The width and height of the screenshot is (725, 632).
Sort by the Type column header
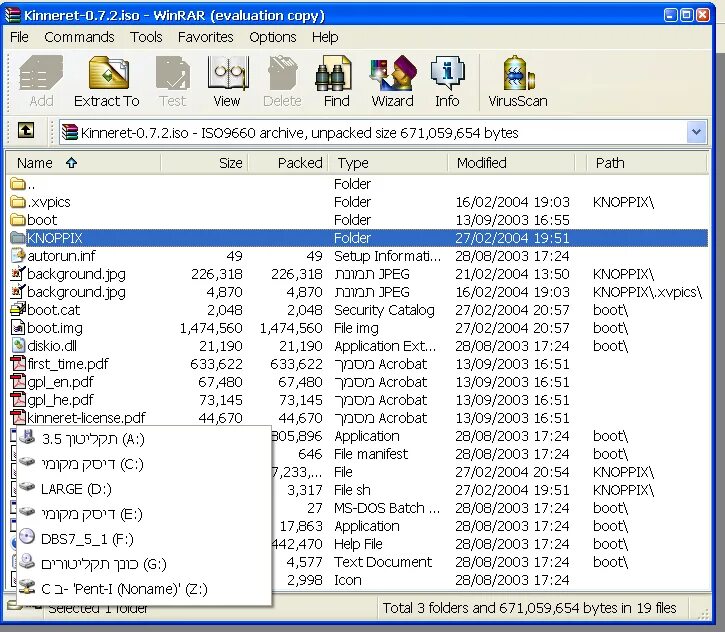point(388,163)
